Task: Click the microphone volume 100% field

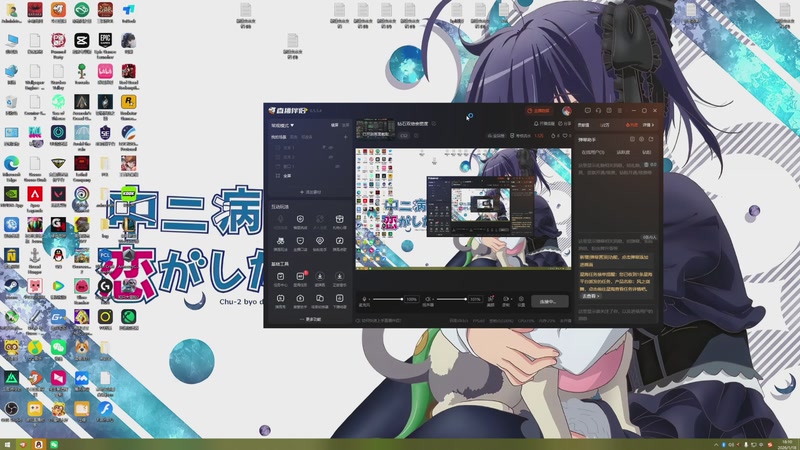Action: pos(411,299)
